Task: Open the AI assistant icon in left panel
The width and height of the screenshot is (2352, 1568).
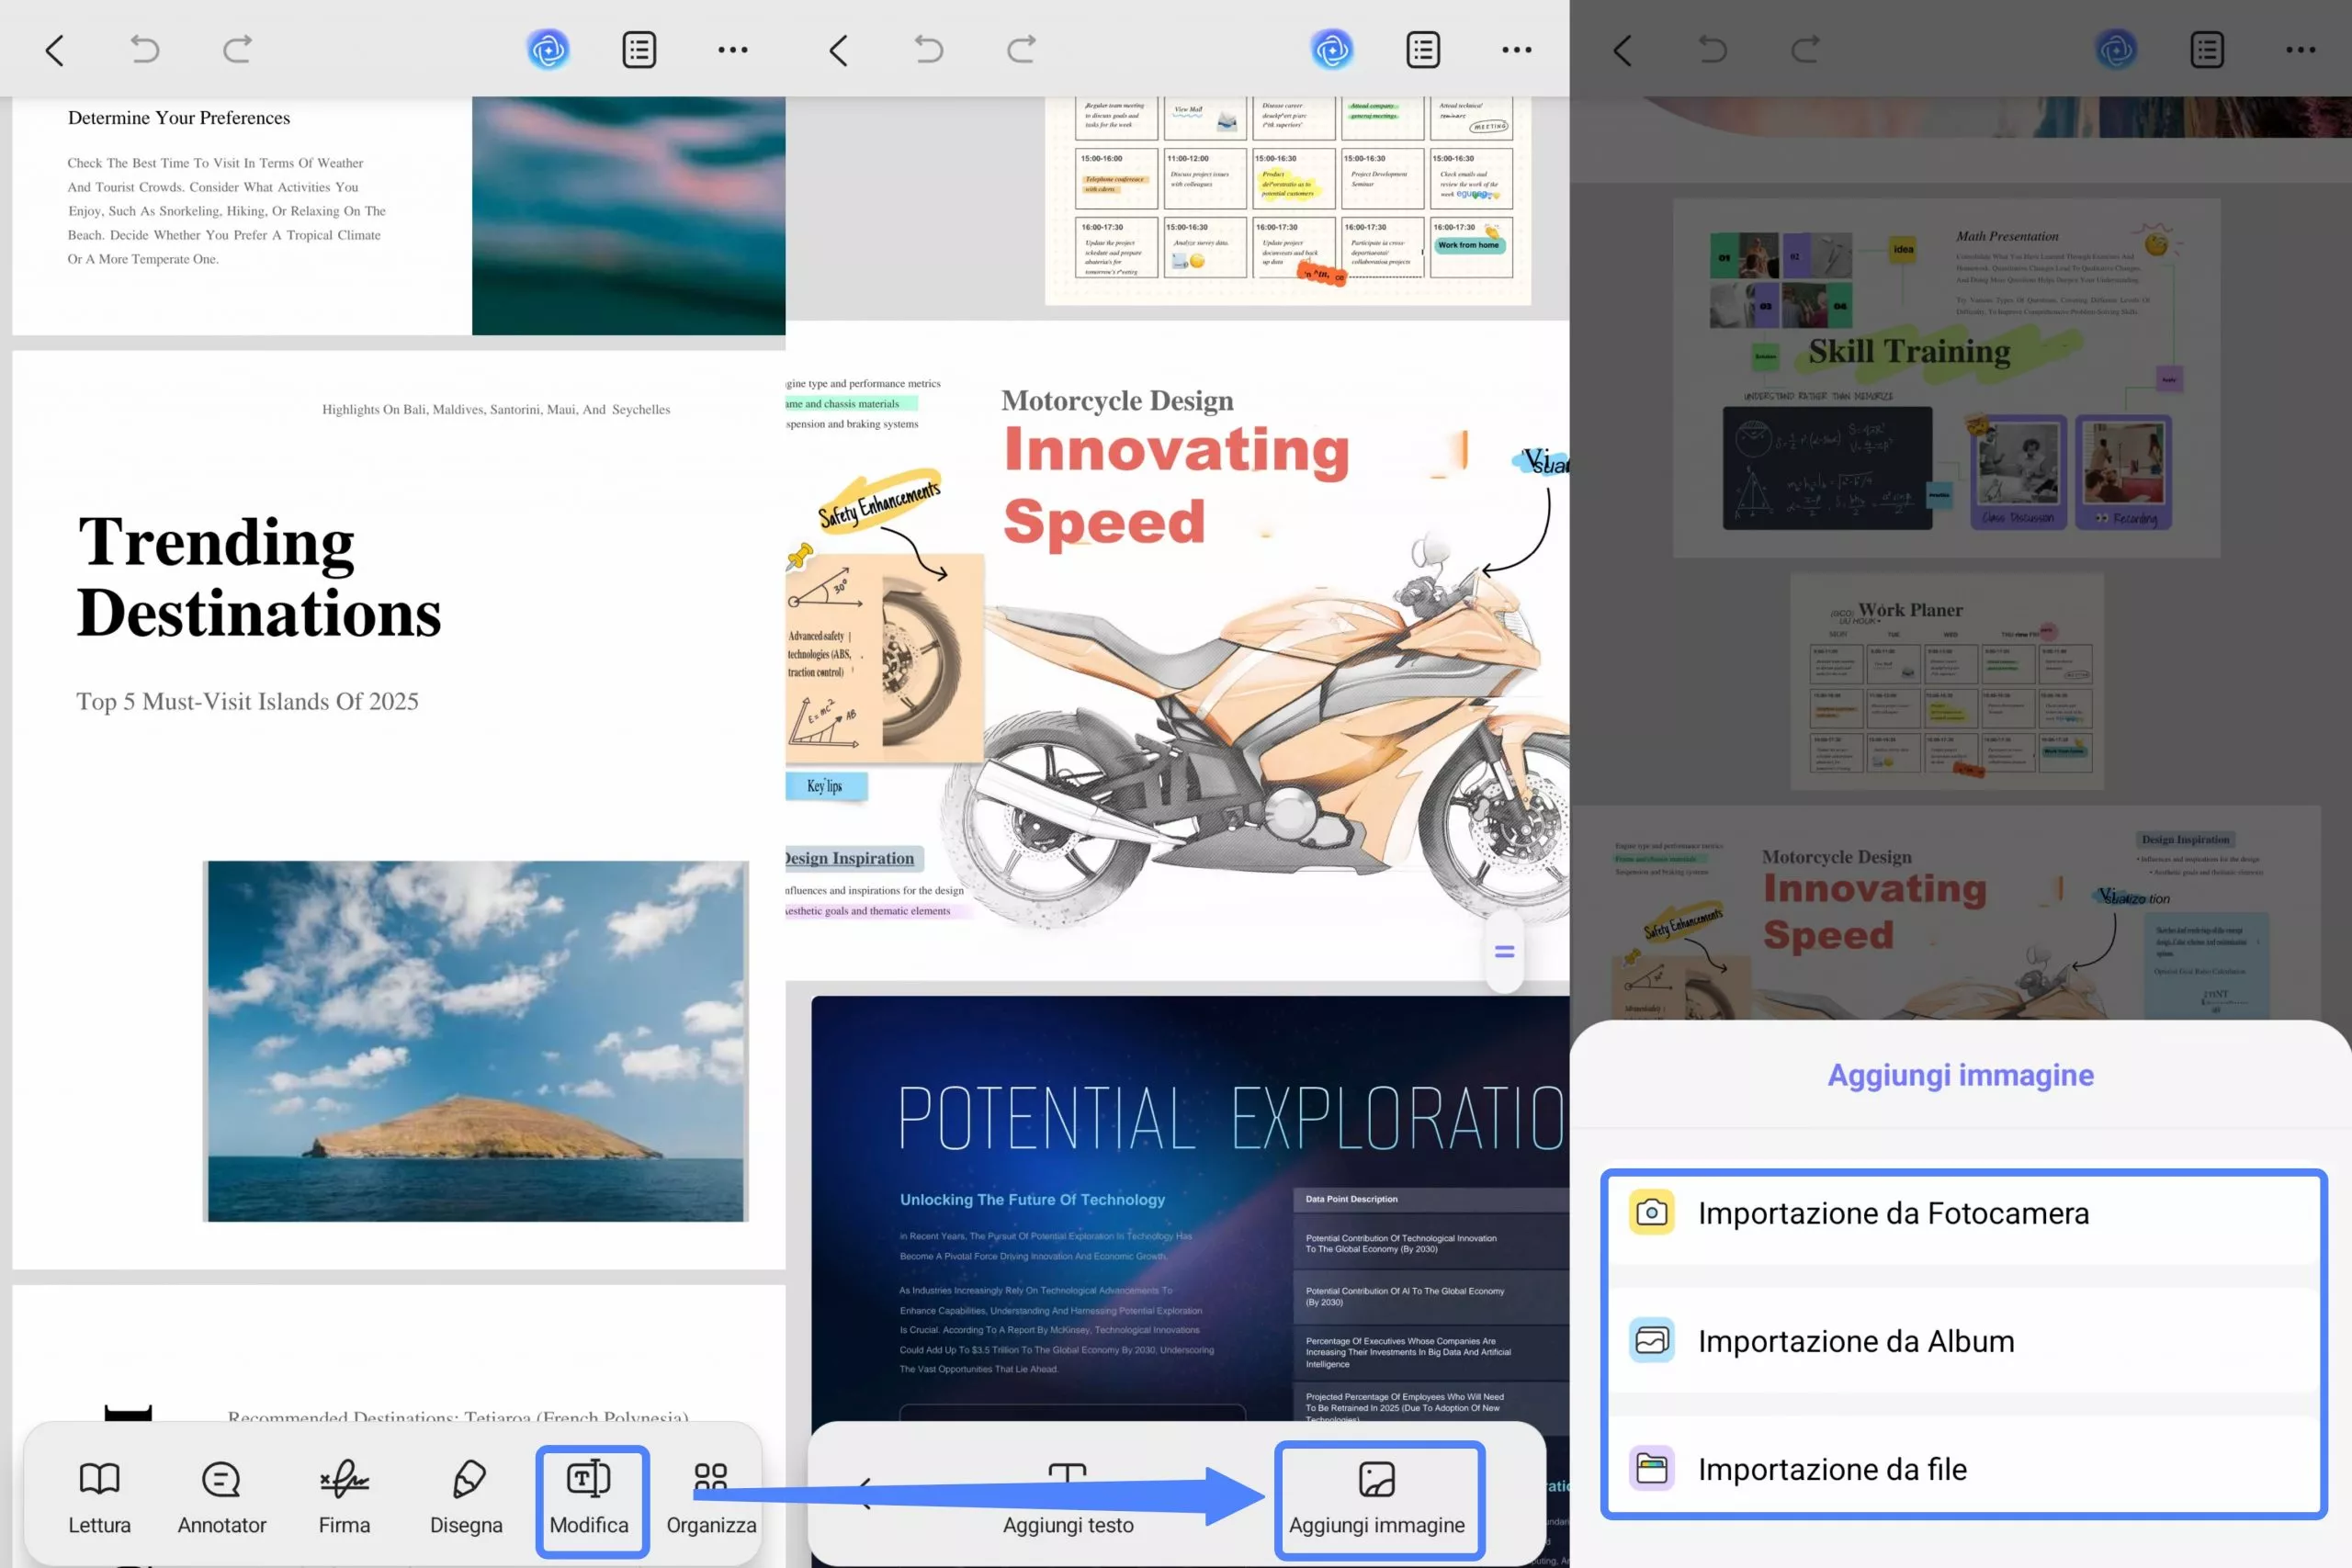Action: coord(548,49)
